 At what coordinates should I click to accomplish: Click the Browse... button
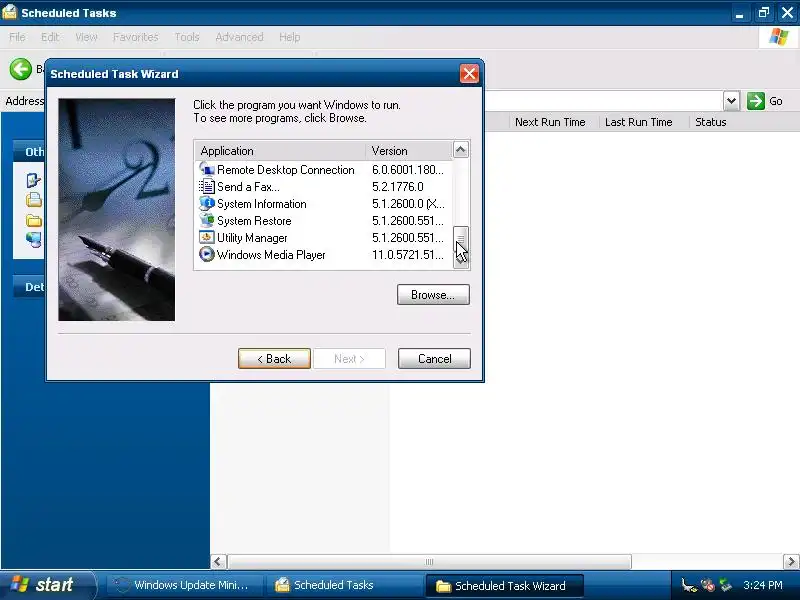point(433,294)
